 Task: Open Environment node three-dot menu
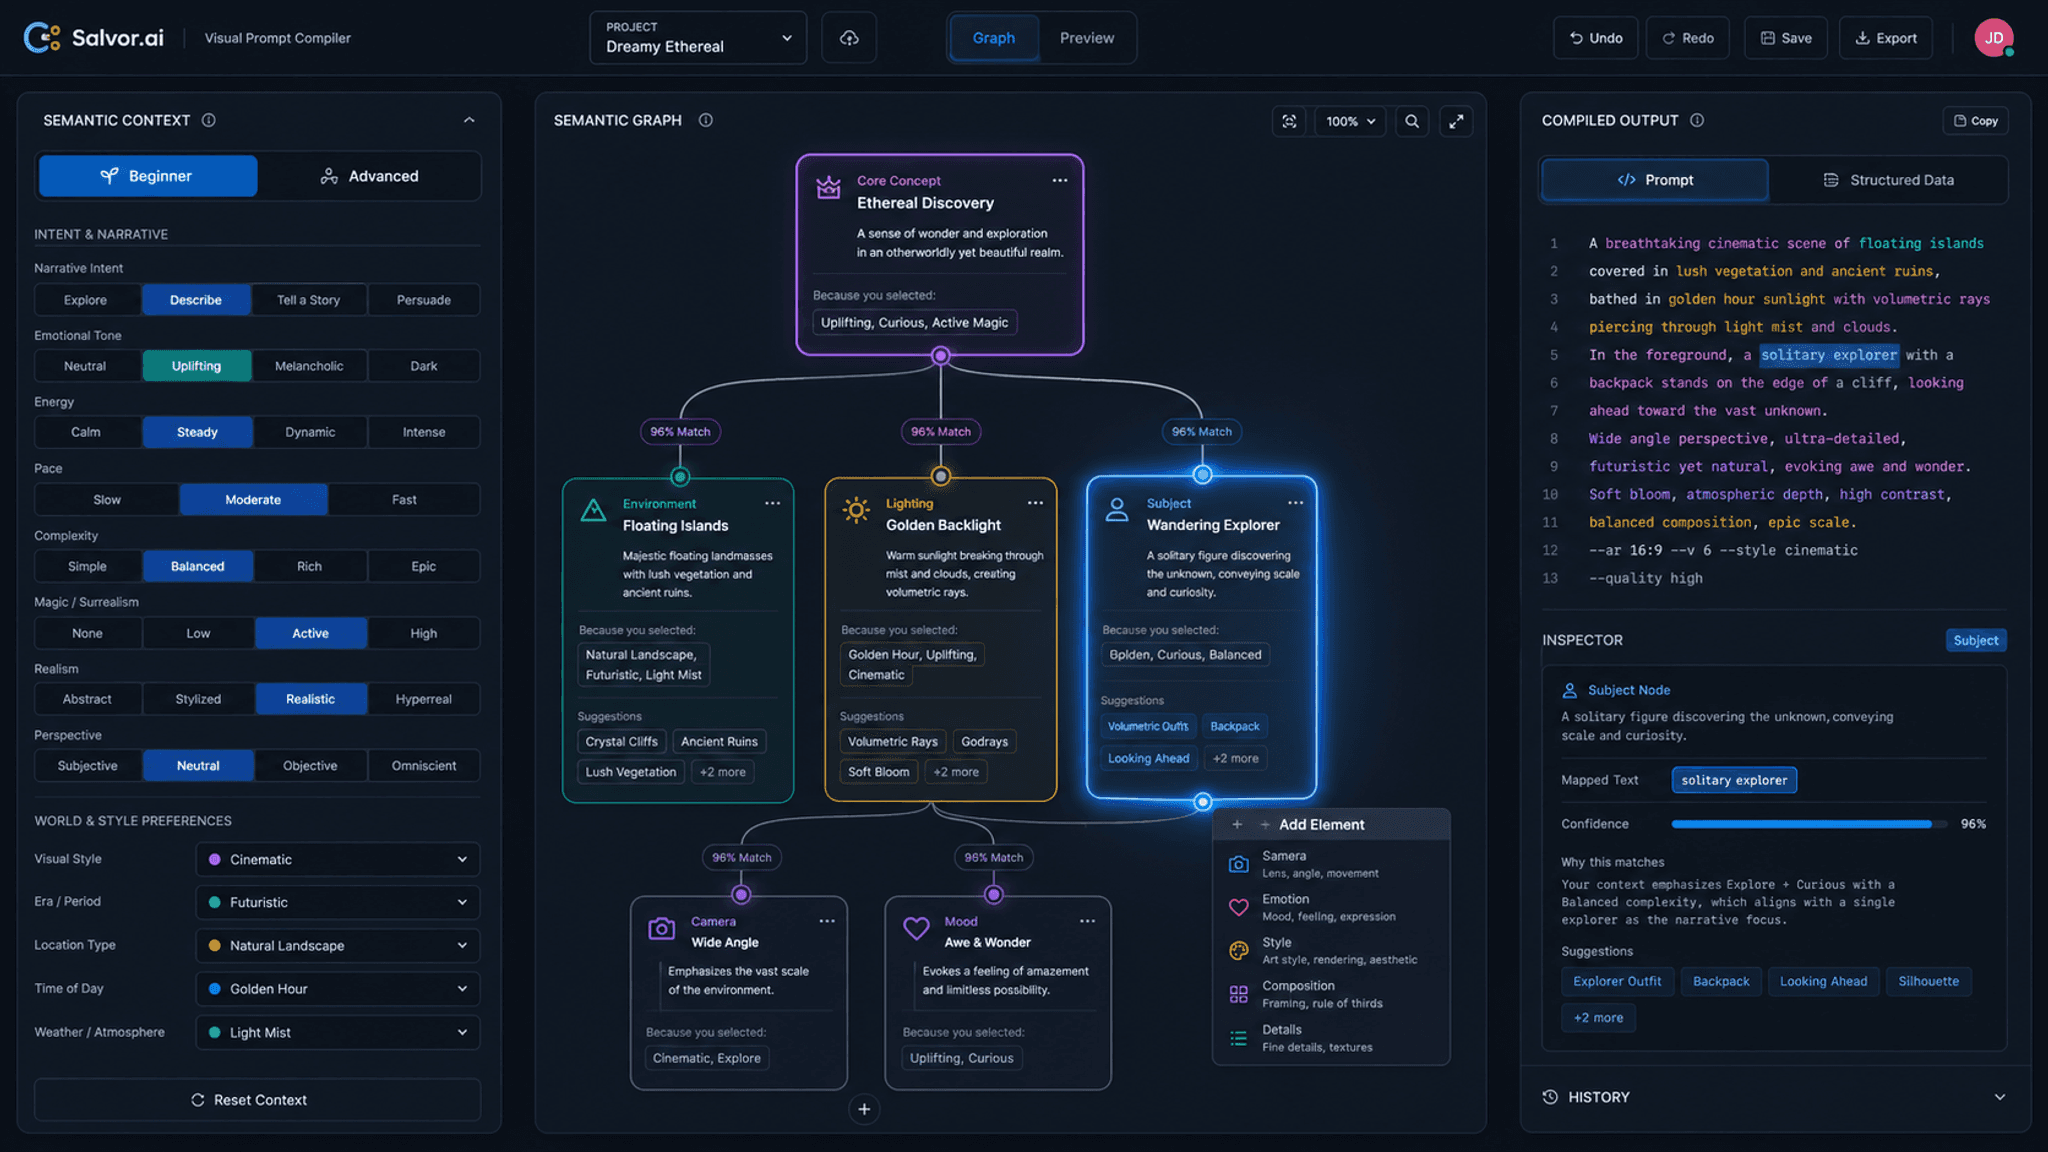tap(773, 503)
